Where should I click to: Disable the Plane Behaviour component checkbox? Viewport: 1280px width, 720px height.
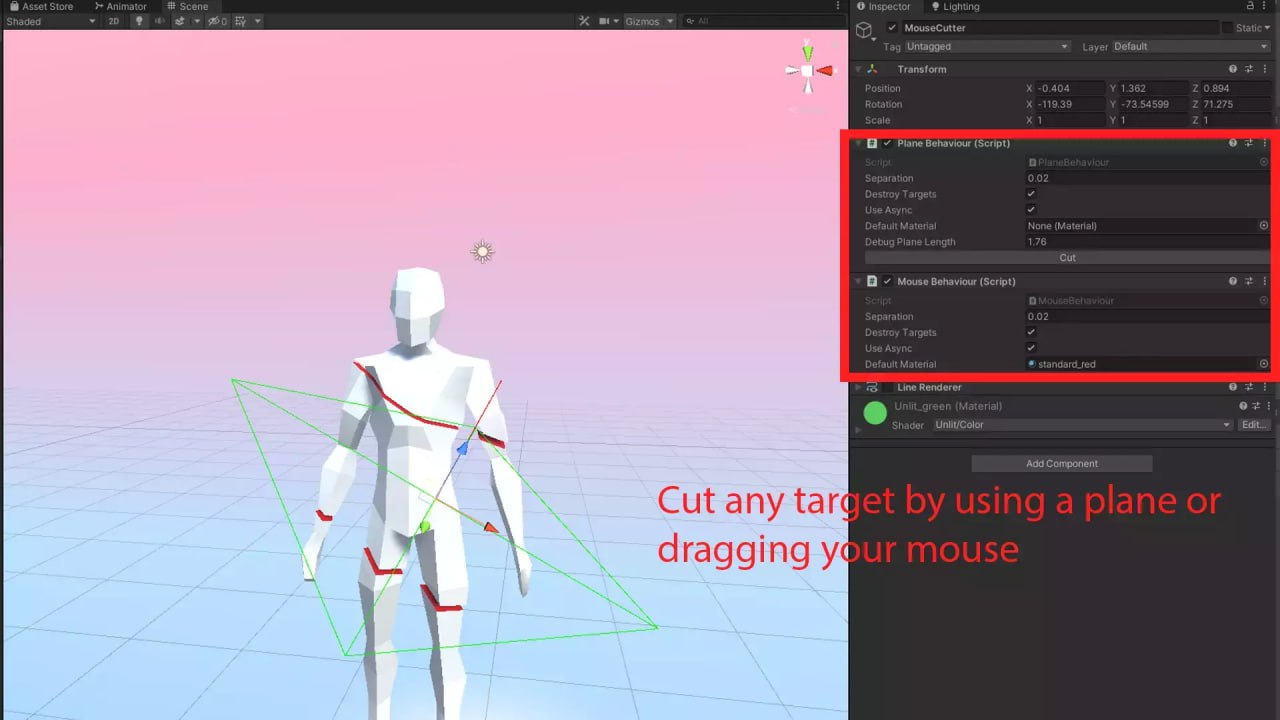887,142
